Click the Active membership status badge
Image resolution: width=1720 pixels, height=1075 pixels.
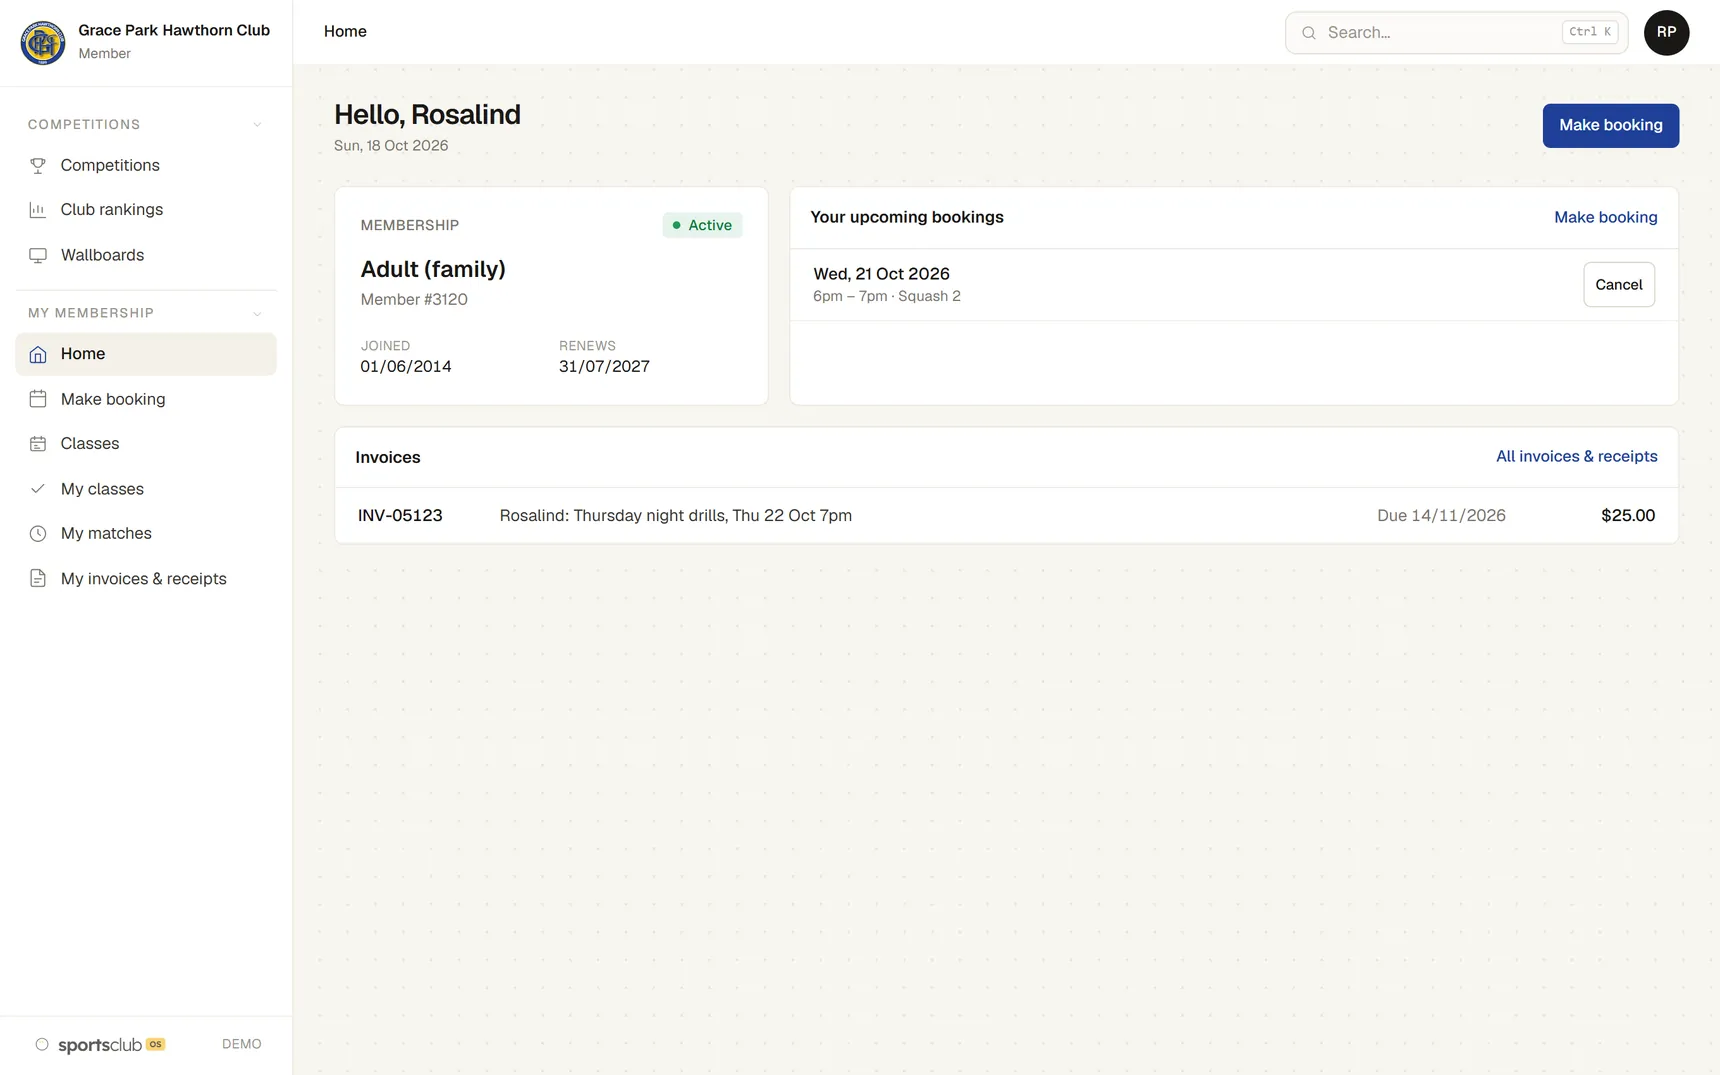point(702,226)
